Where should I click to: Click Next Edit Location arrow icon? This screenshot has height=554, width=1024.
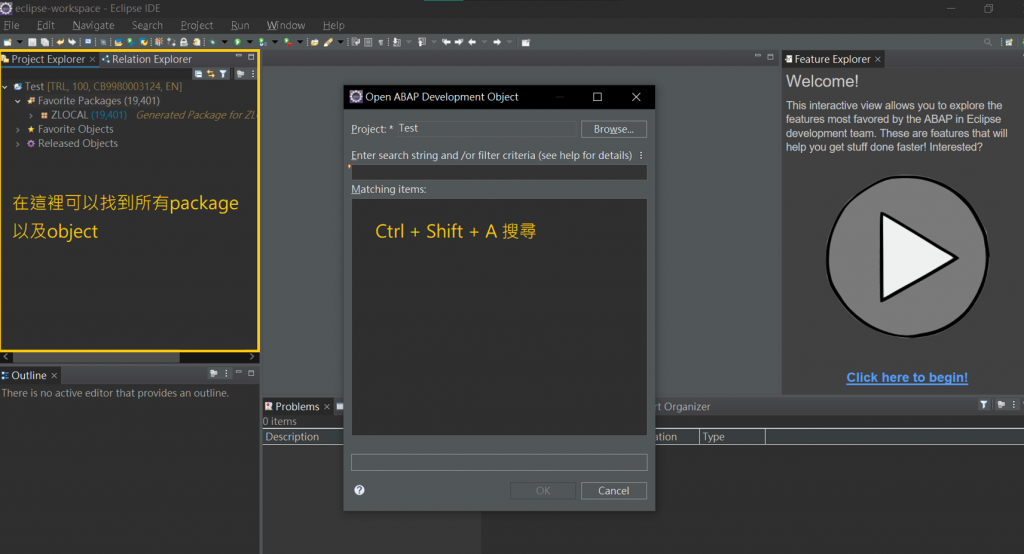(x=459, y=42)
